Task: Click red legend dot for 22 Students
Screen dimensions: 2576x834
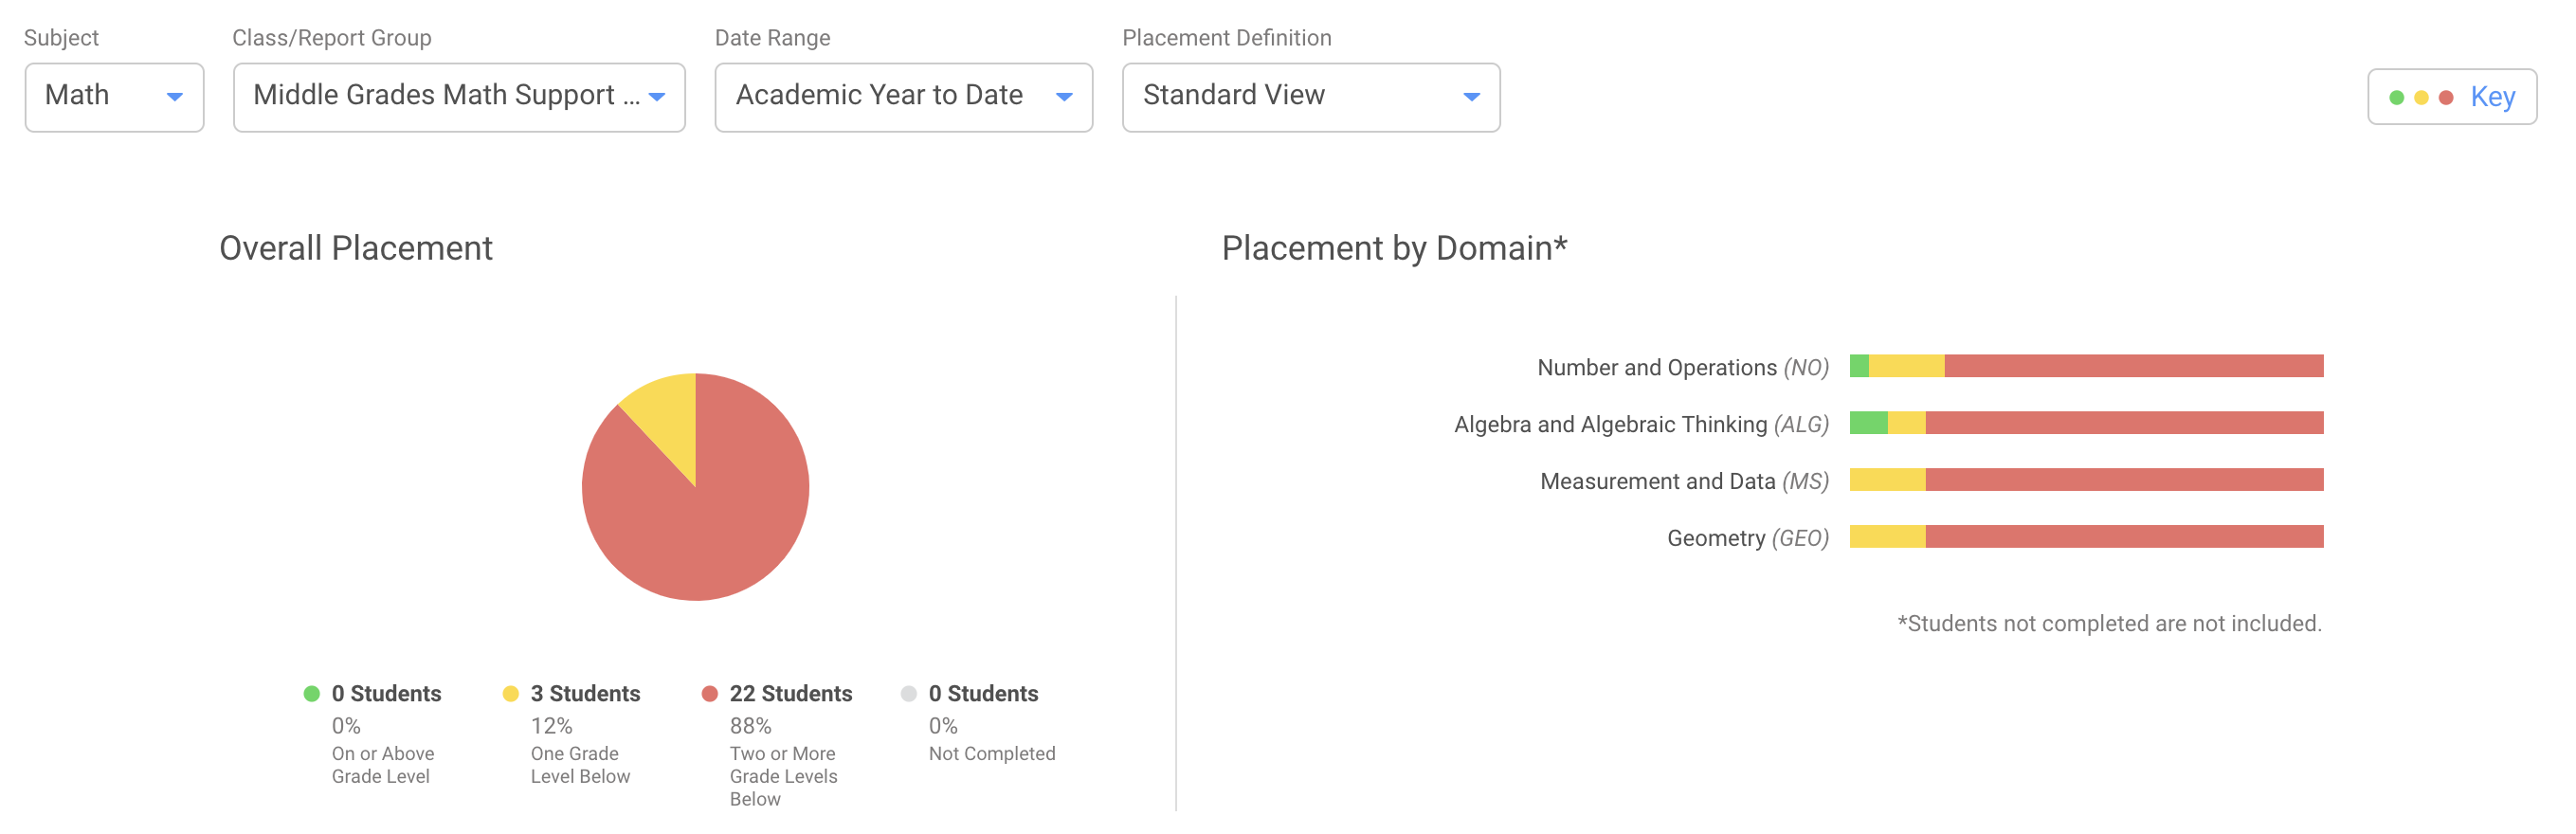Action: point(709,693)
